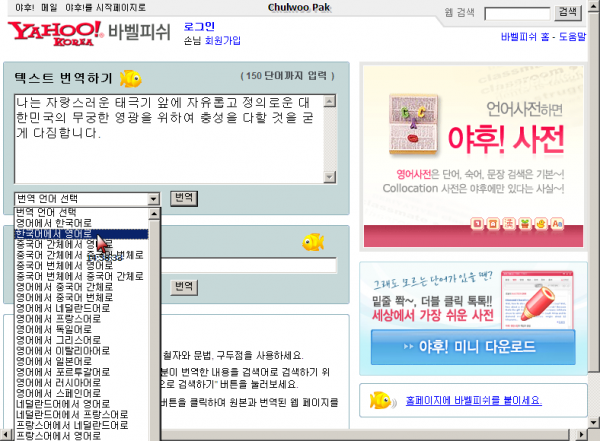Go to 바벨피쉬 홈 link
600x441 pixels.
point(525,37)
